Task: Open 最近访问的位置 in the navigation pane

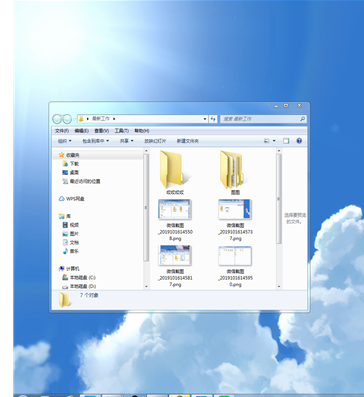Action: [81, 181]
